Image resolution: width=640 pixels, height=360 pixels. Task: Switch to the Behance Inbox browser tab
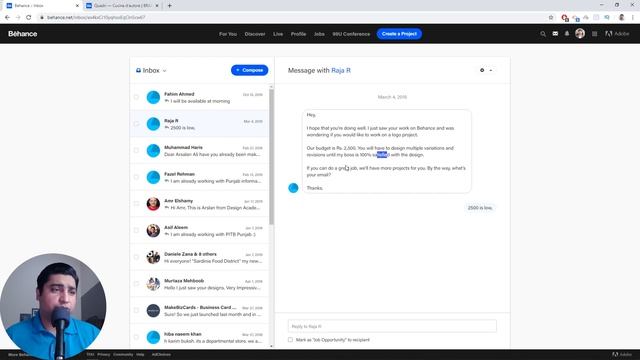(41, 6)
